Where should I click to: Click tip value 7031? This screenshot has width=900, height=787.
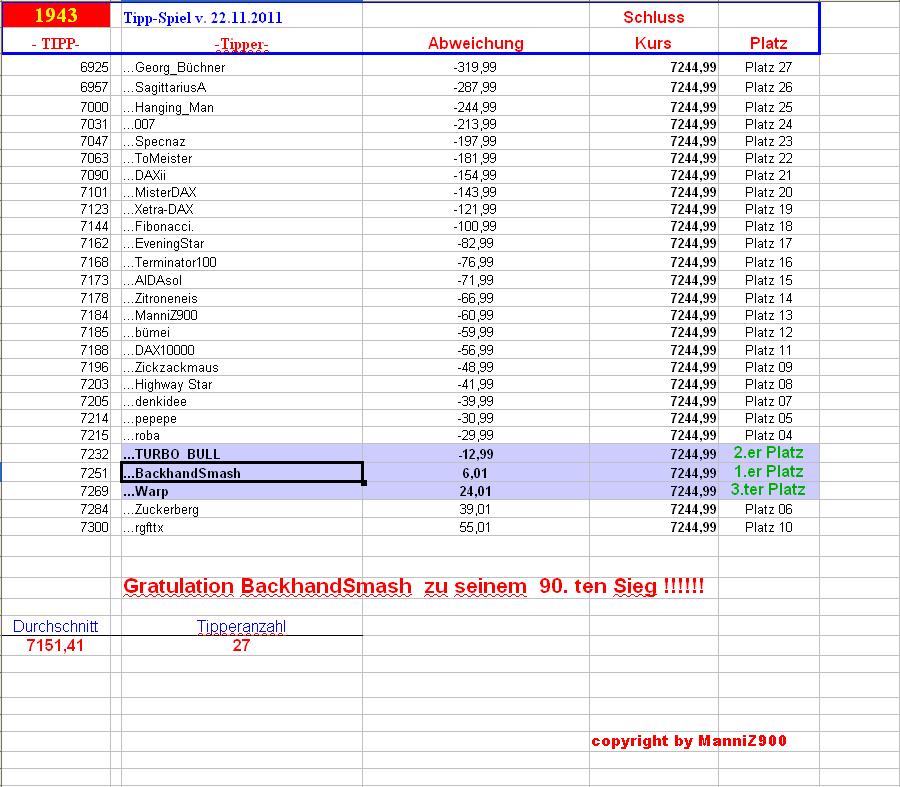point(94,125)
